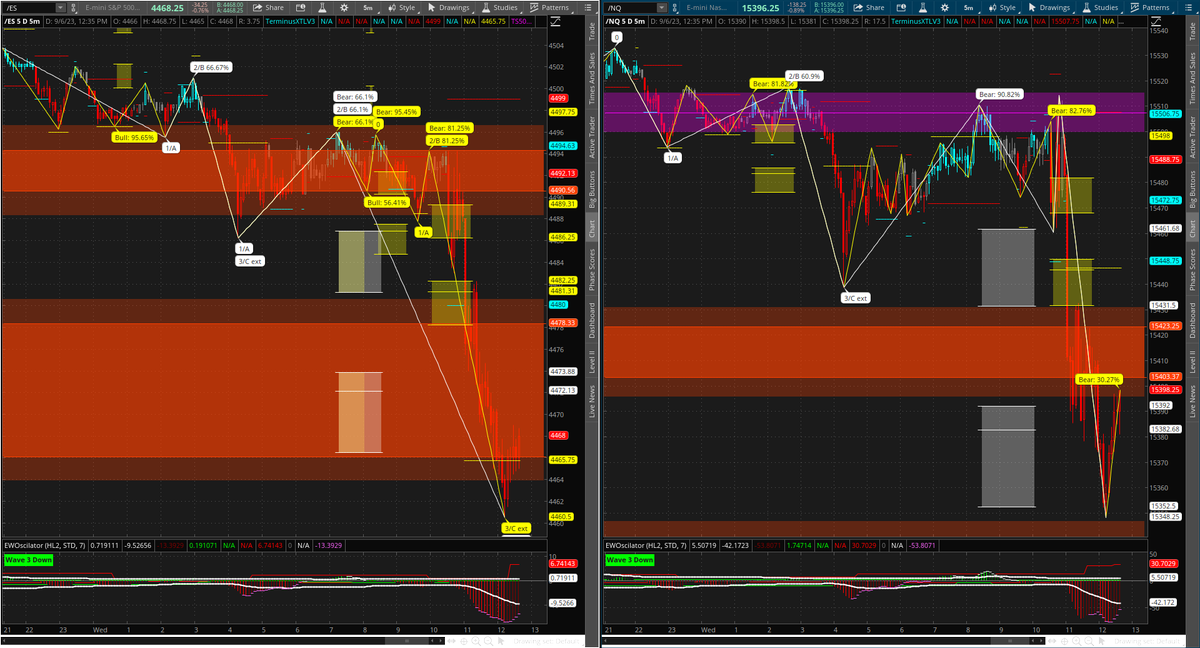Viewport: 1200px width, 648px height.
Task: Open the Style menu on /NQ chart
Action: (1002, 8)
